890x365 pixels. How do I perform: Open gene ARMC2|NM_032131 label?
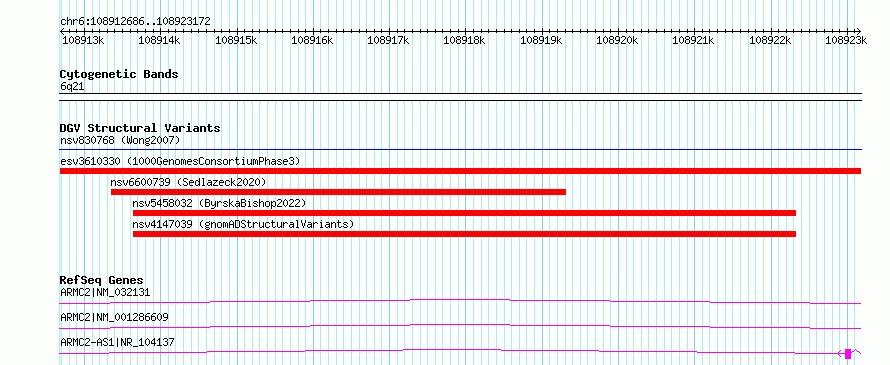pos(105,293)
